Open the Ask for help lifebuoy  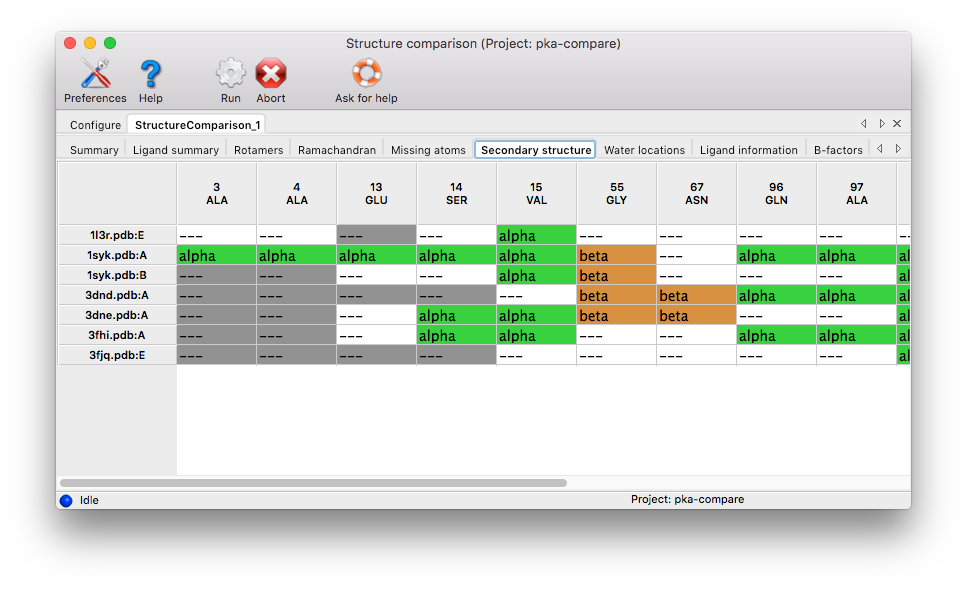pos(366,75)
